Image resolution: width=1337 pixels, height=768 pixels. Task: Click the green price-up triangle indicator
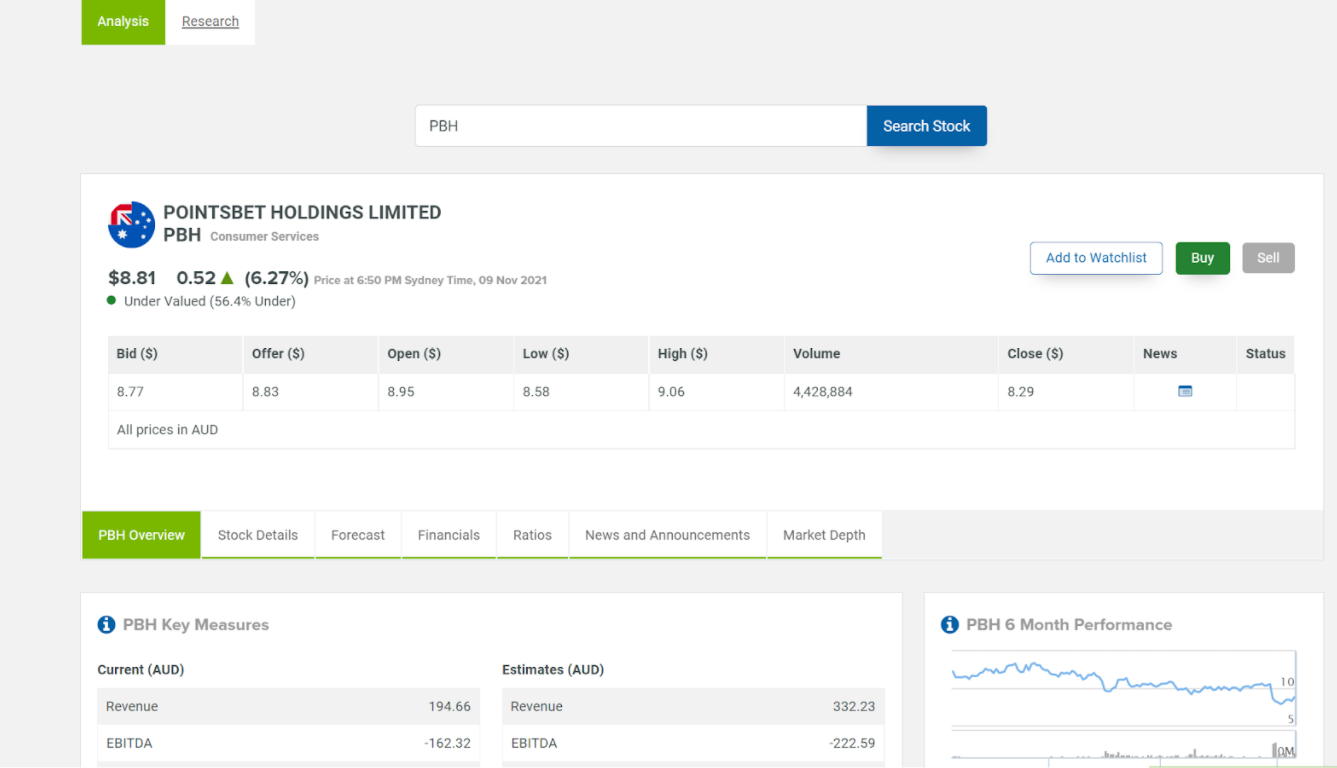click(x=227, y=278)
